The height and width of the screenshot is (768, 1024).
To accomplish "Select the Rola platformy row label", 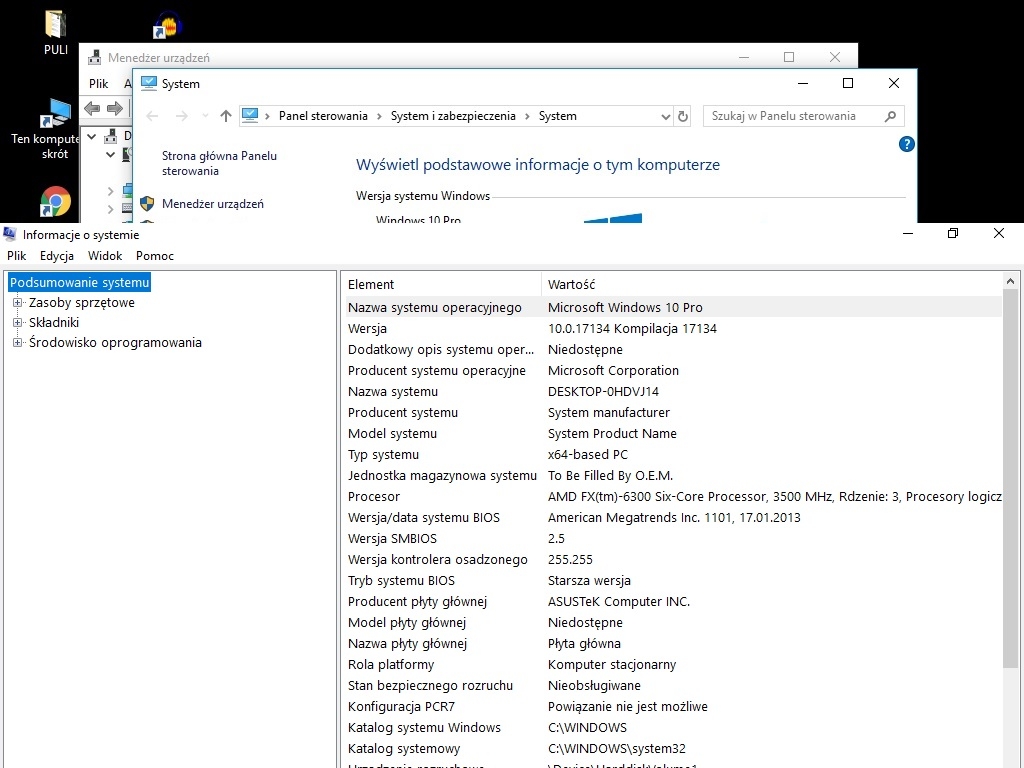I will point(391,665).
